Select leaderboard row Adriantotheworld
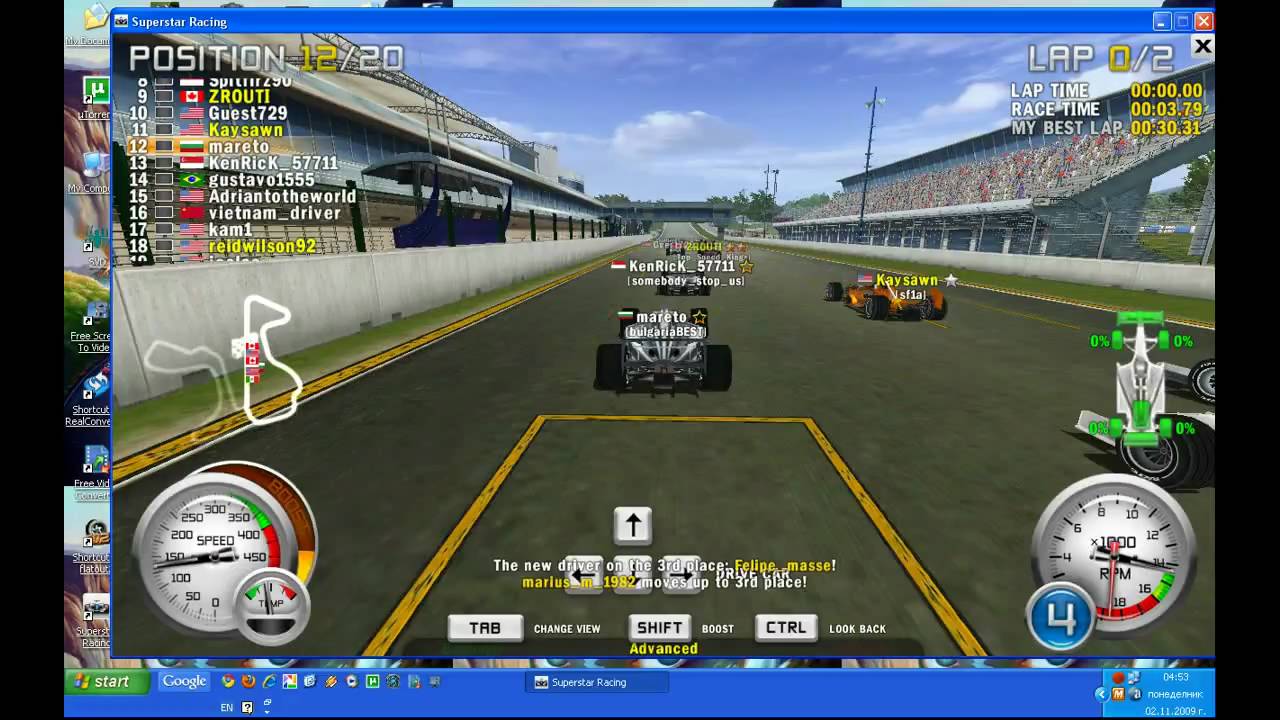The height and width of the screenshot is (720, 1280). point(244,196)
